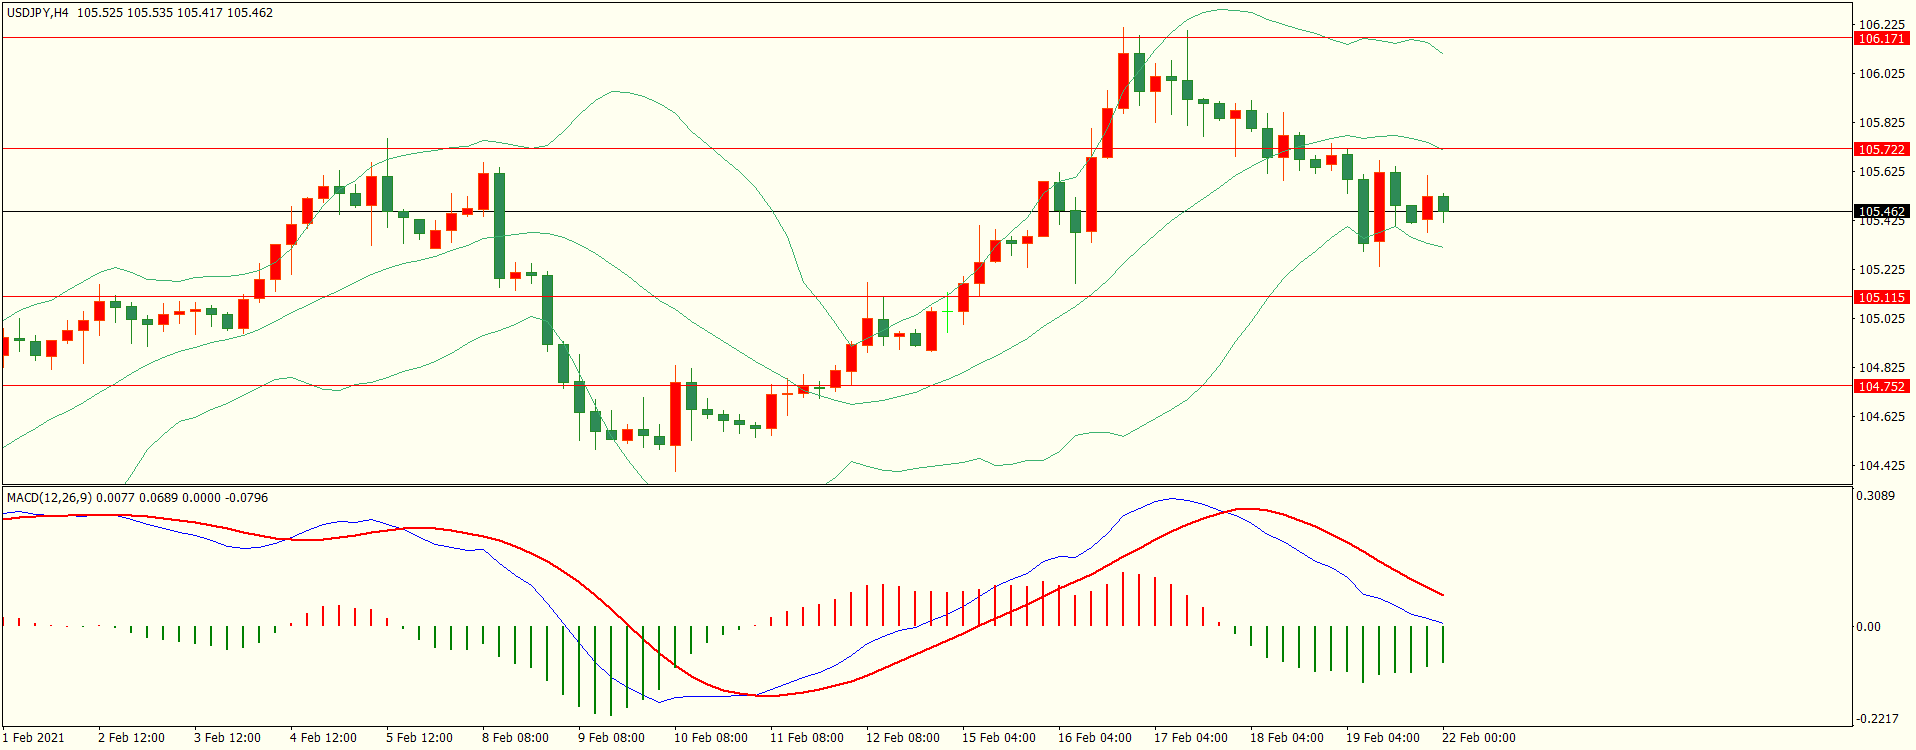The height and width of the screenshot is (750, 1916).
Task: Click the 8 Feb 08:00 time label
Action: coord(515,738)
